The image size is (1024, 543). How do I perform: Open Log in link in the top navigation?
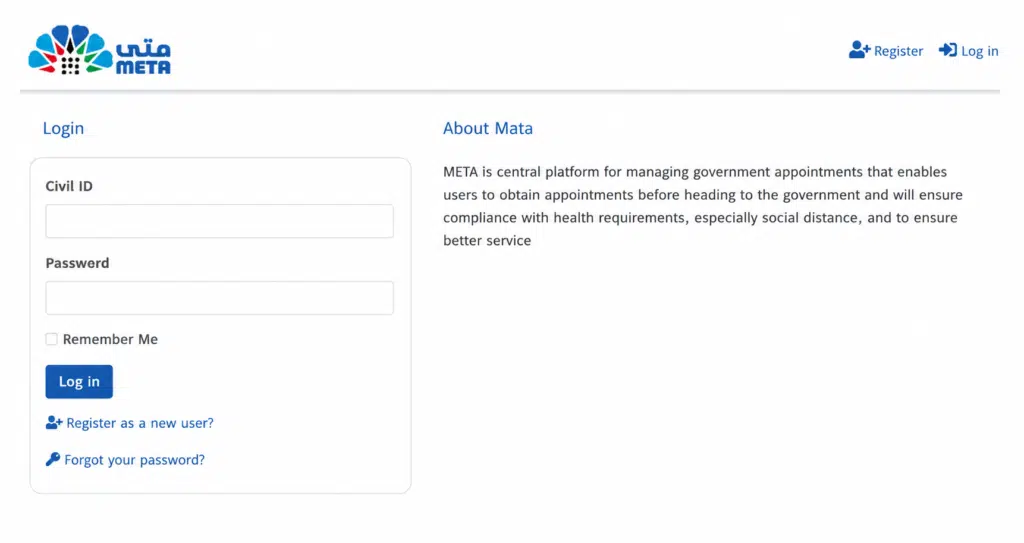[x=979, y=51]
